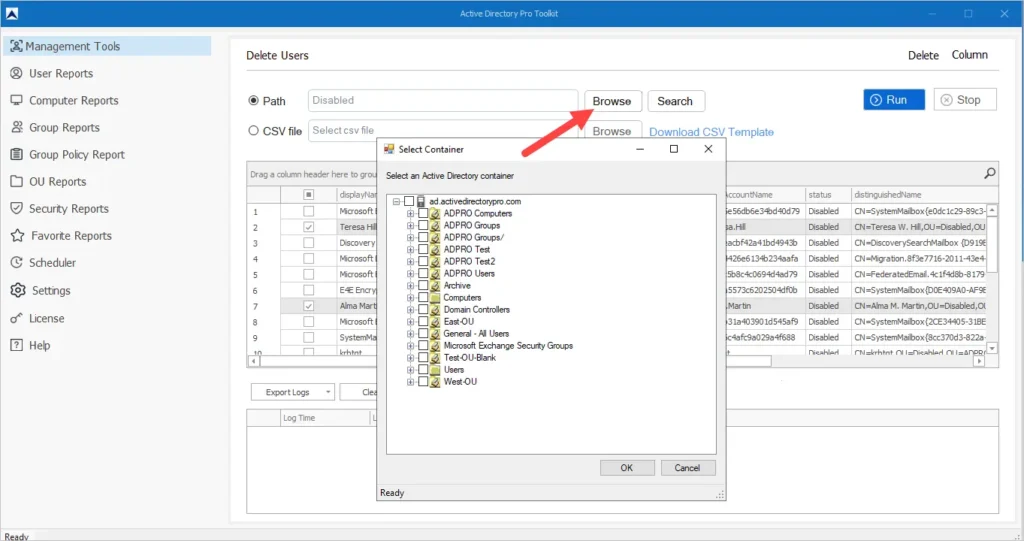Click the Stop button
Screen dimensions: 1024x541
[965, 100]
